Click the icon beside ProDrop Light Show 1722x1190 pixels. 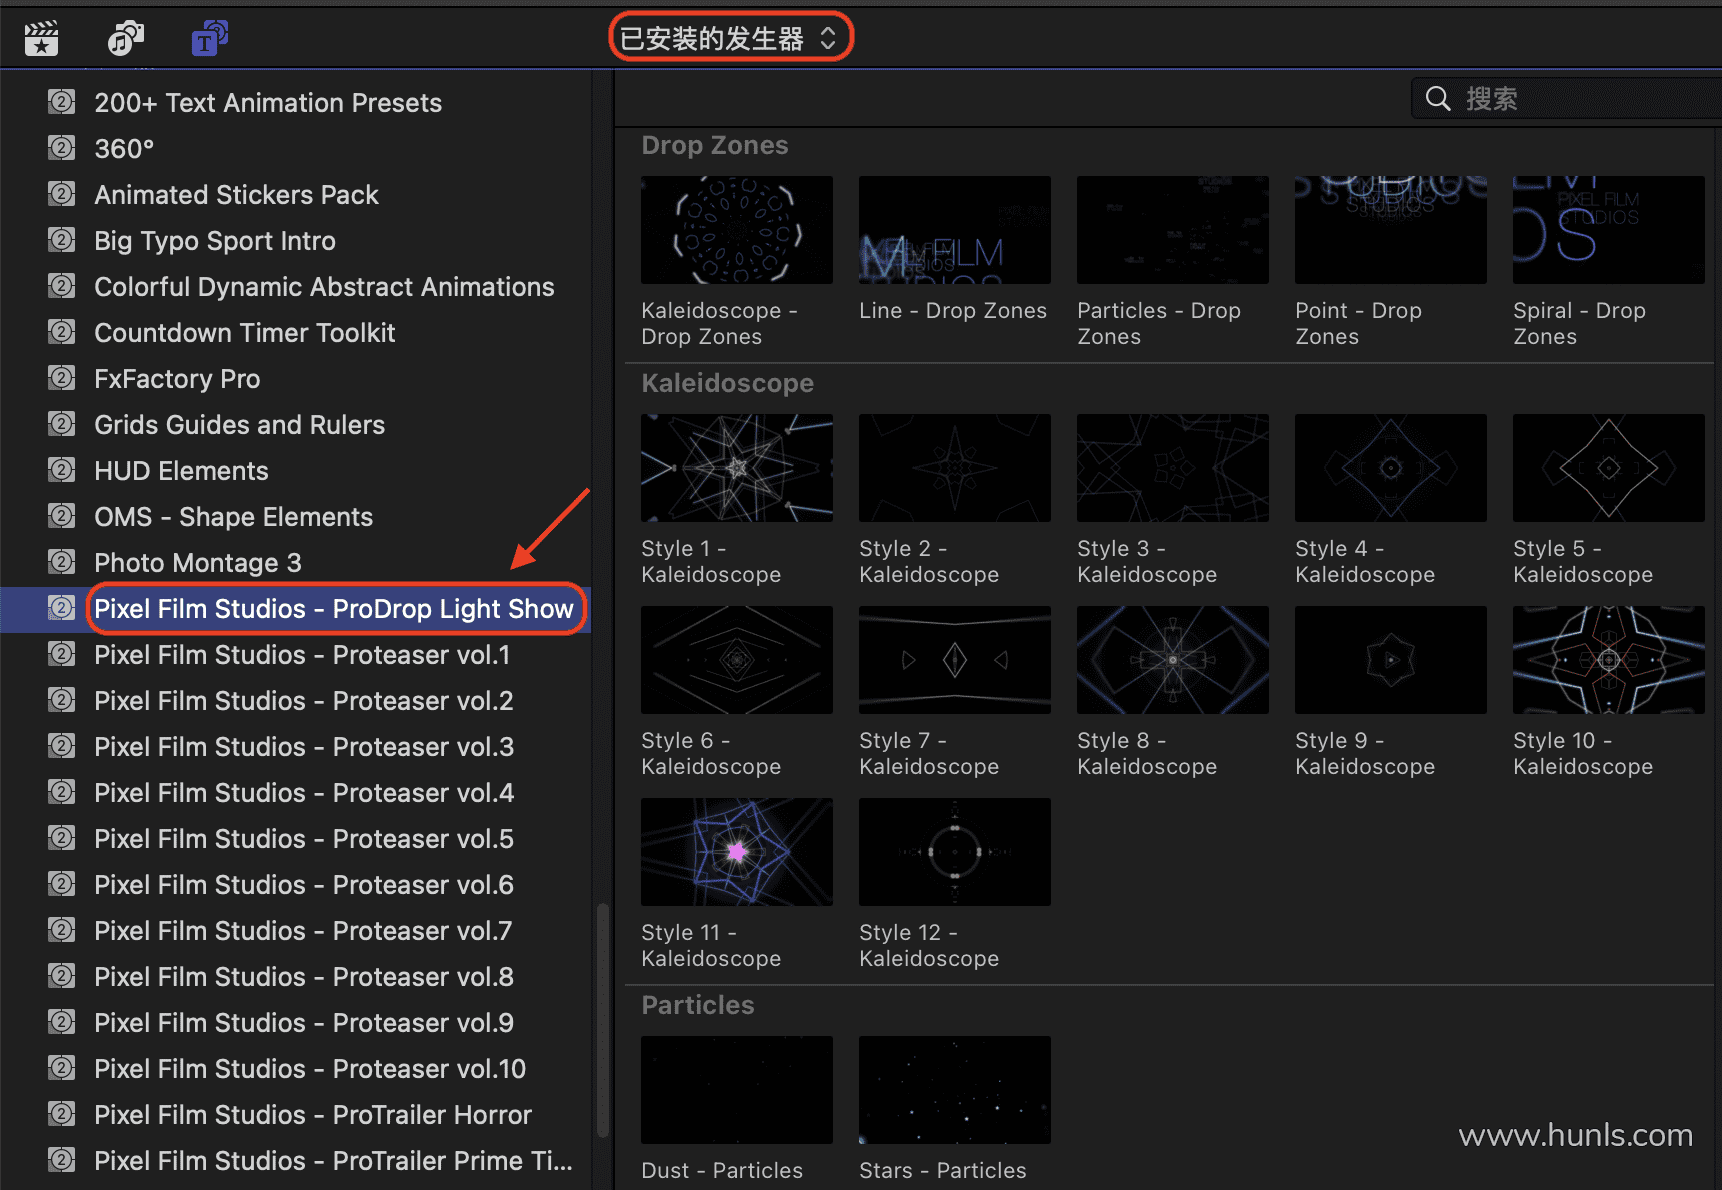62,608
